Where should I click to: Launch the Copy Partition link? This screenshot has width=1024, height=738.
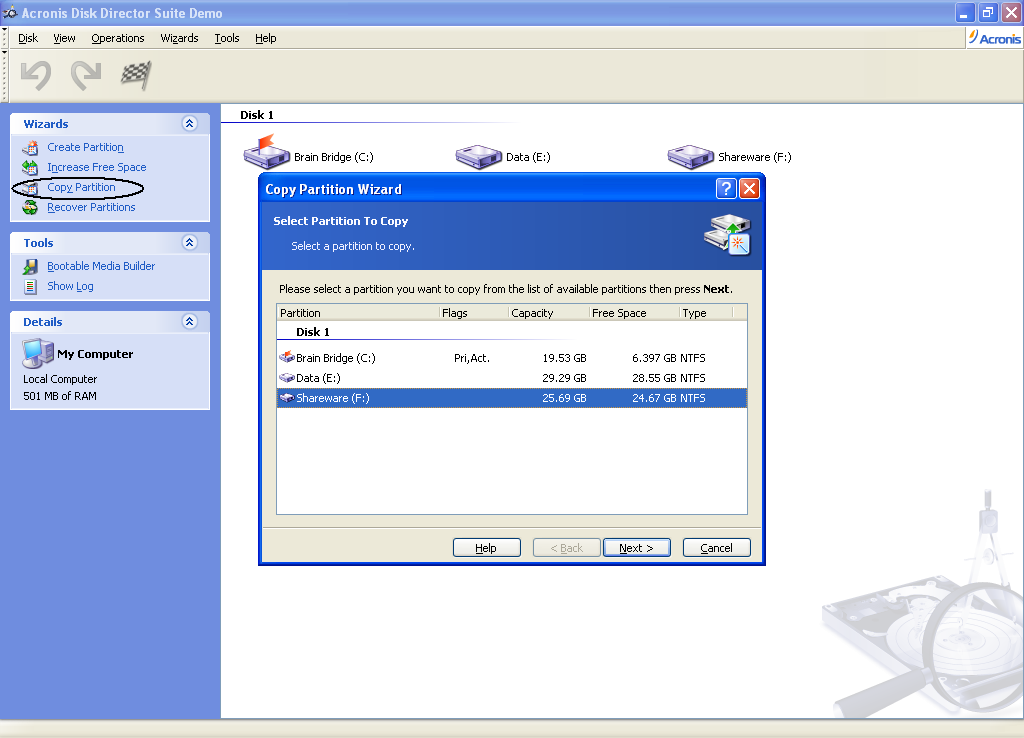[x=81, y=187]
